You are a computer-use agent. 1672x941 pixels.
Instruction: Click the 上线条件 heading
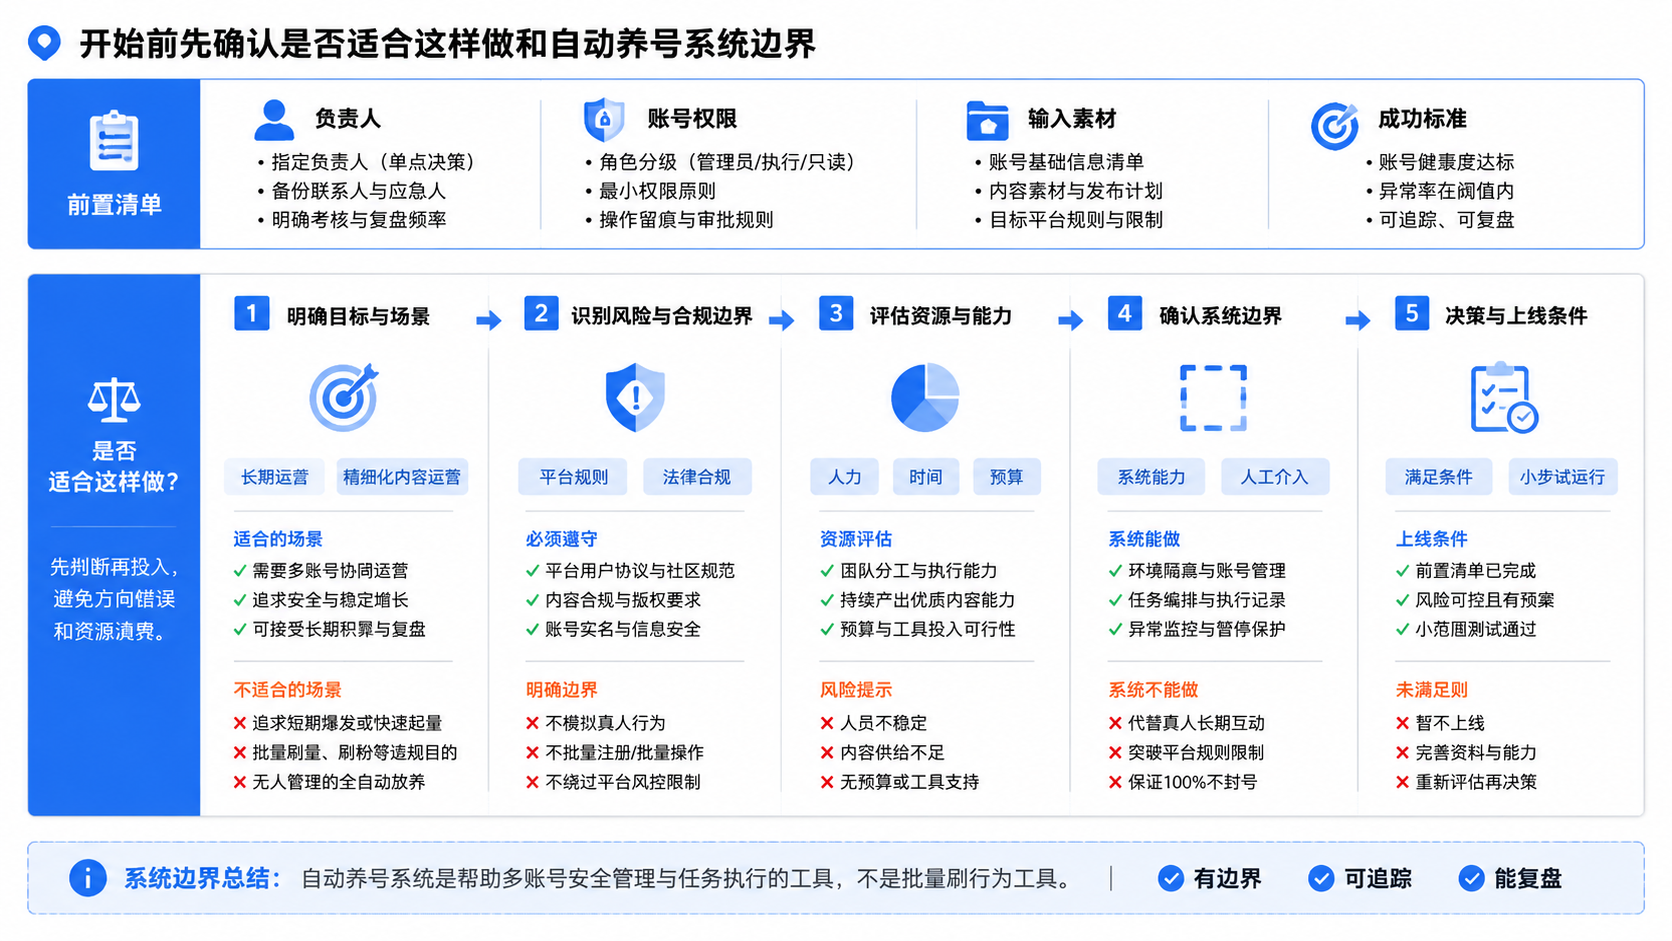click(1432, 539)
